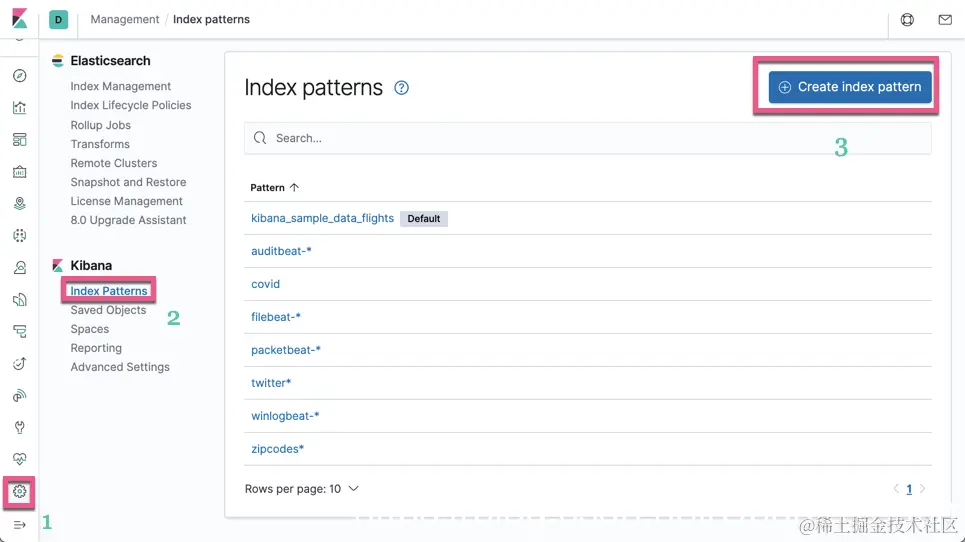The width and height of the screenshot is (965, 542).
Task: Open Rollup Jobs menu item
Action: click(100, 125)
